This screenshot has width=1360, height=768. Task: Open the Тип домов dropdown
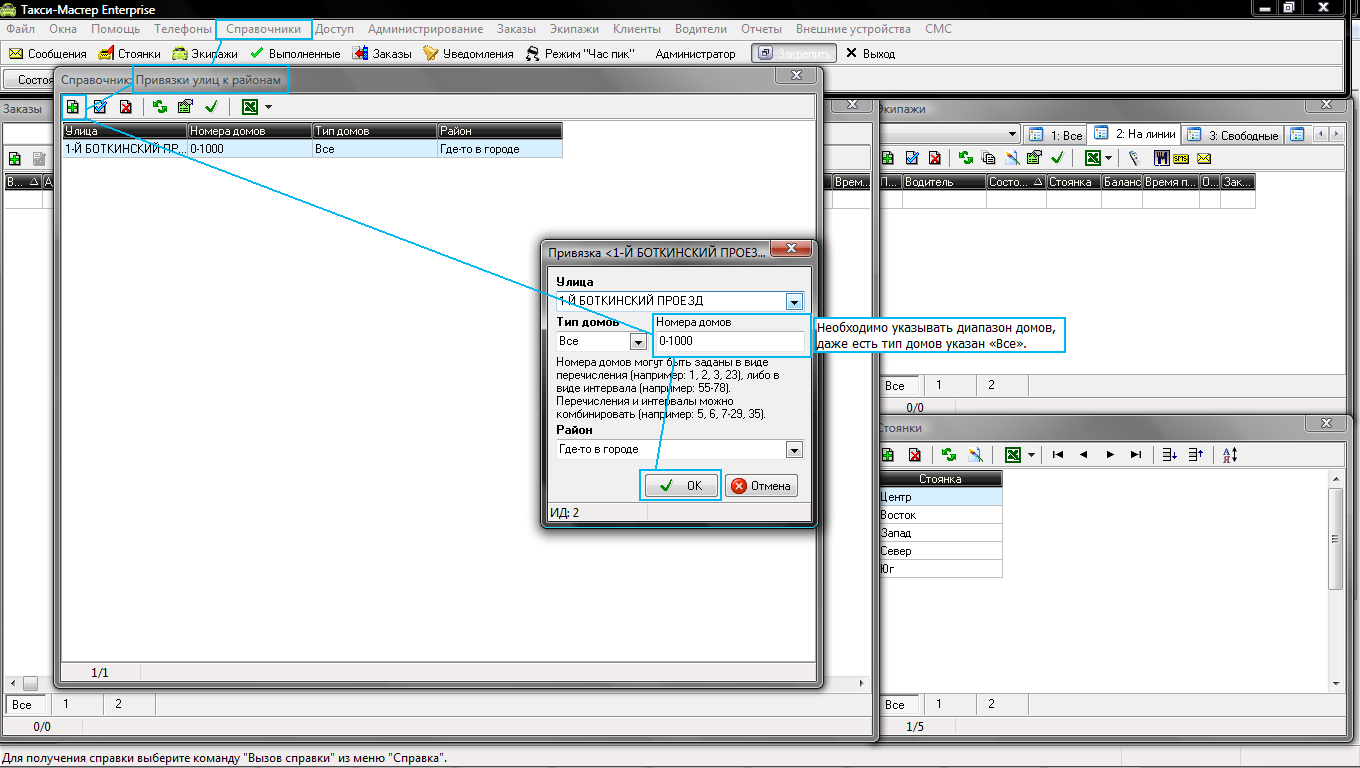(x=638, y=342)
